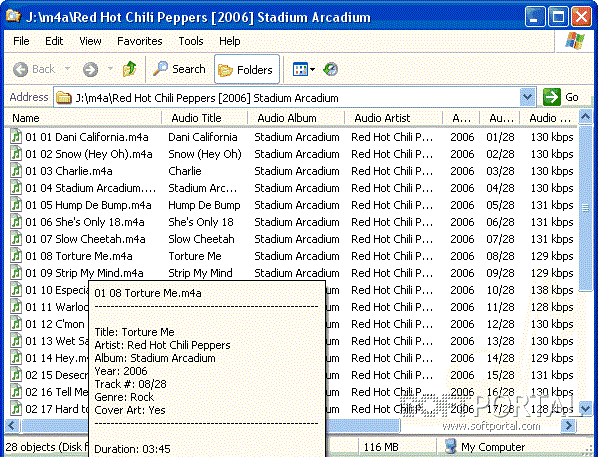Image resolution: width=598 pixels, height=457 pixels.
Task: Open the Help menu
Action: click(230, 41)
